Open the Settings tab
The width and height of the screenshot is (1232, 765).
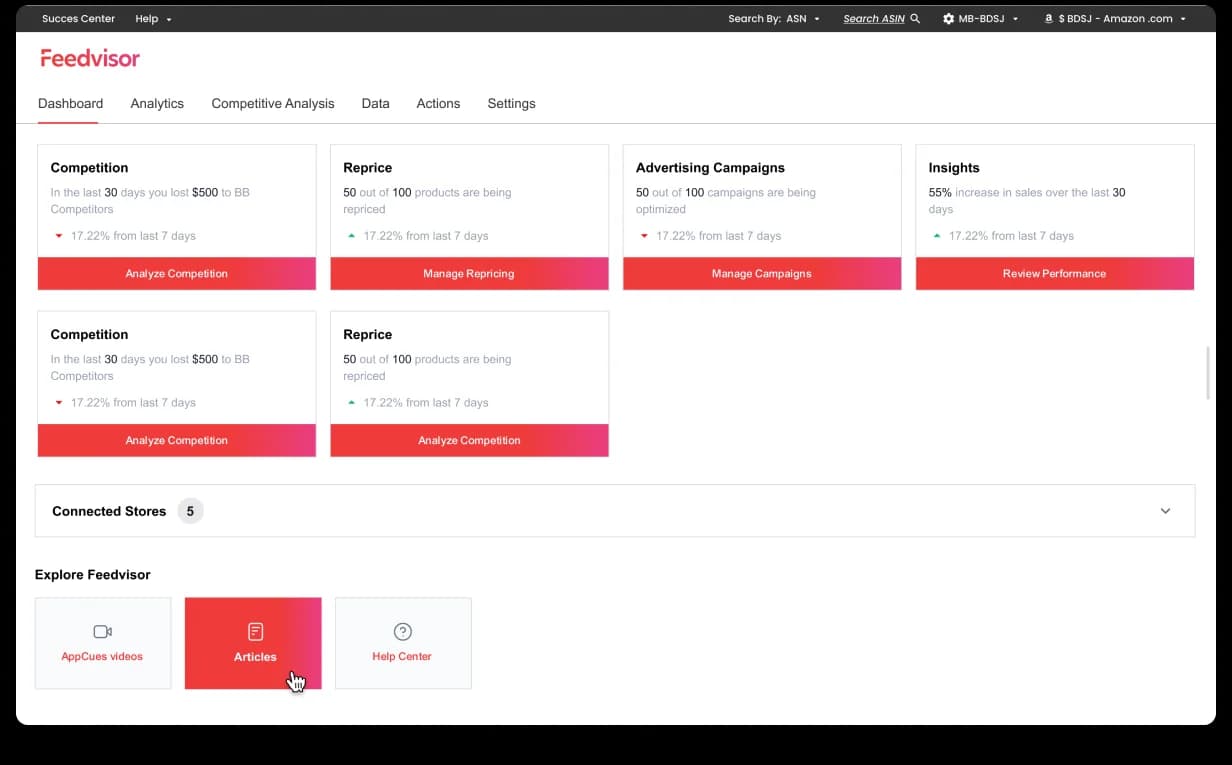coord(511,104)
